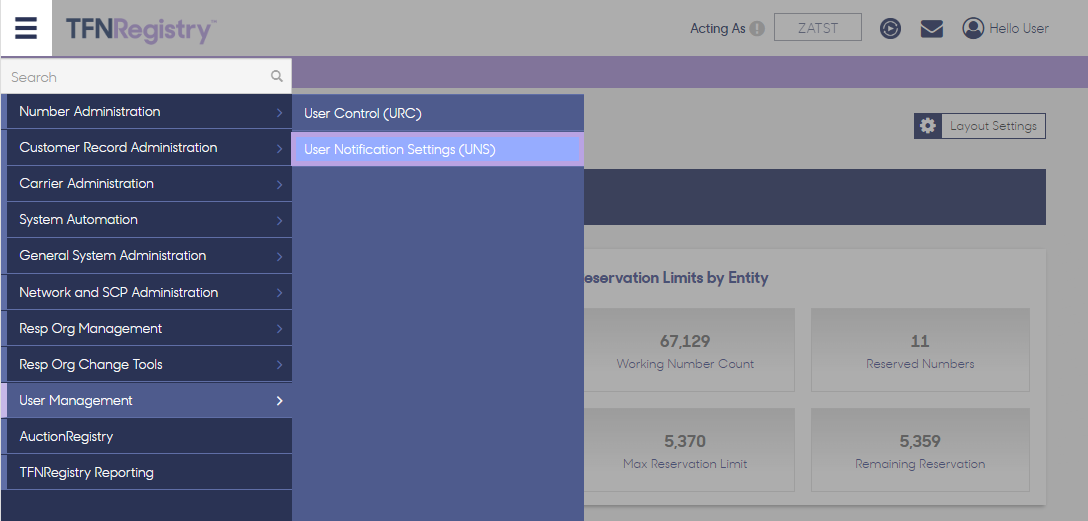Viewport: 1088px width, 521px height.
Task: Click the Hello User link
Action: pyautogui.click(x=1019, y=28)
